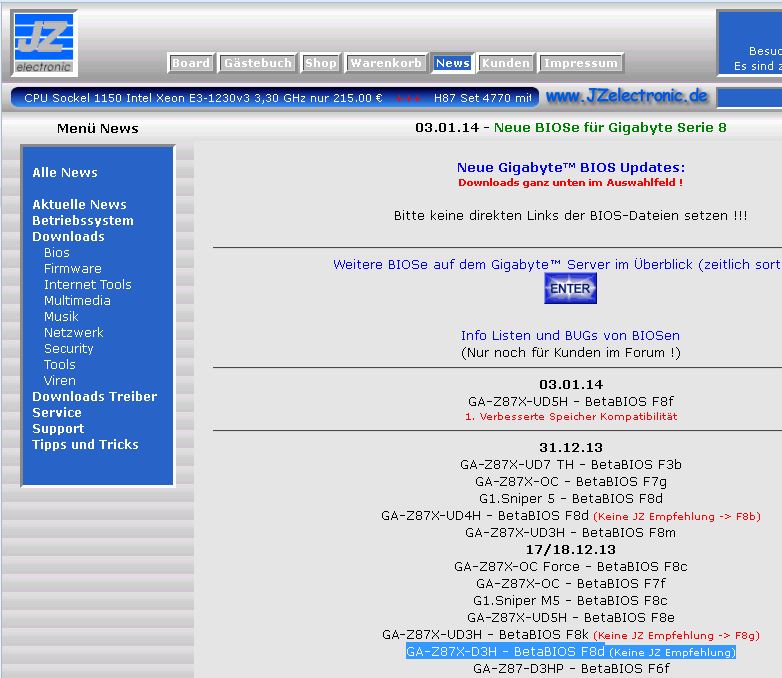
Task: Select Firmware under Downloads
Action: click(73, 268)
